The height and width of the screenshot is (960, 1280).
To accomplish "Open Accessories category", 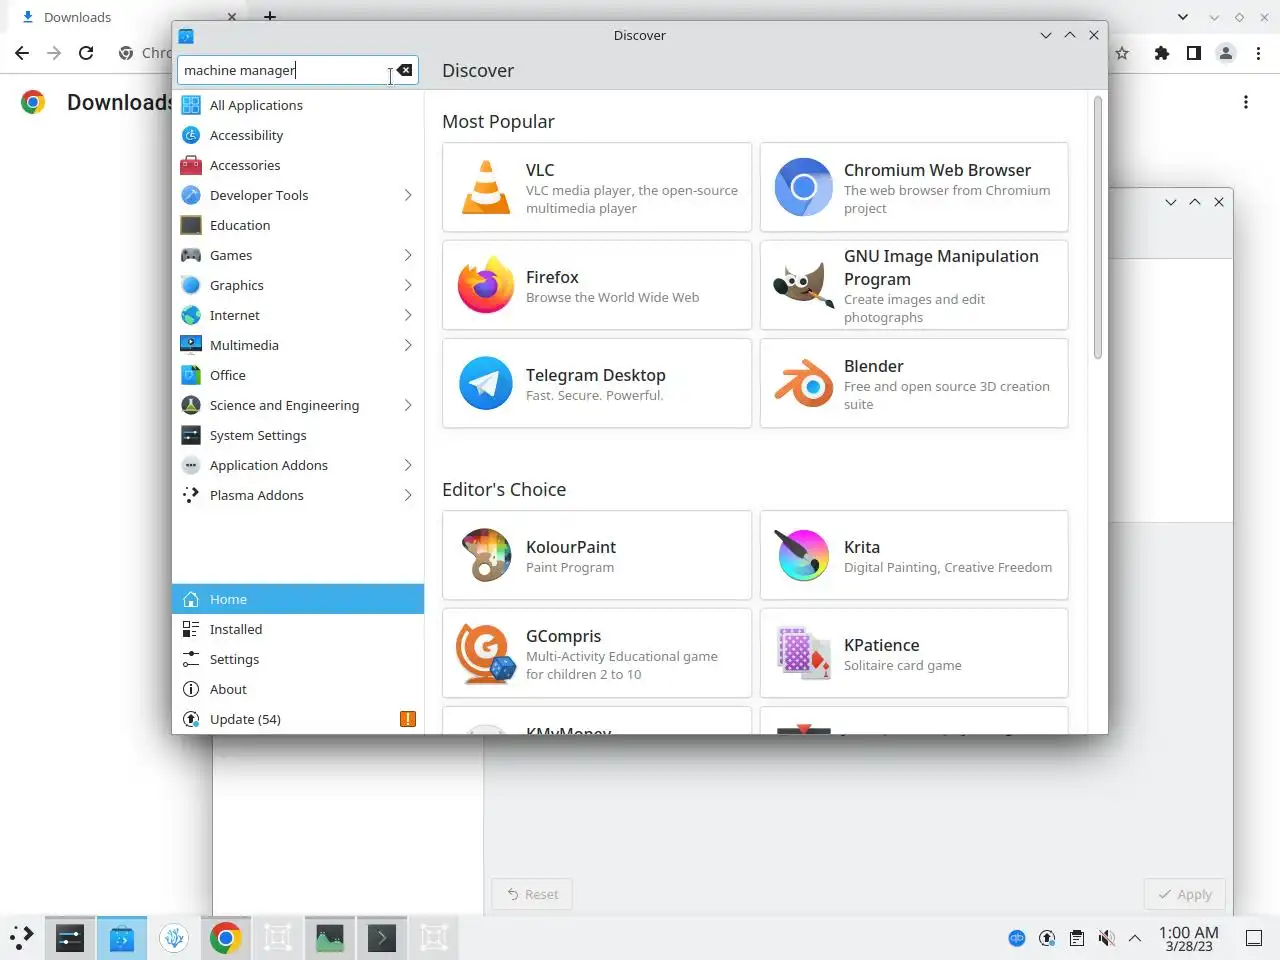I will tap(298, 165).
